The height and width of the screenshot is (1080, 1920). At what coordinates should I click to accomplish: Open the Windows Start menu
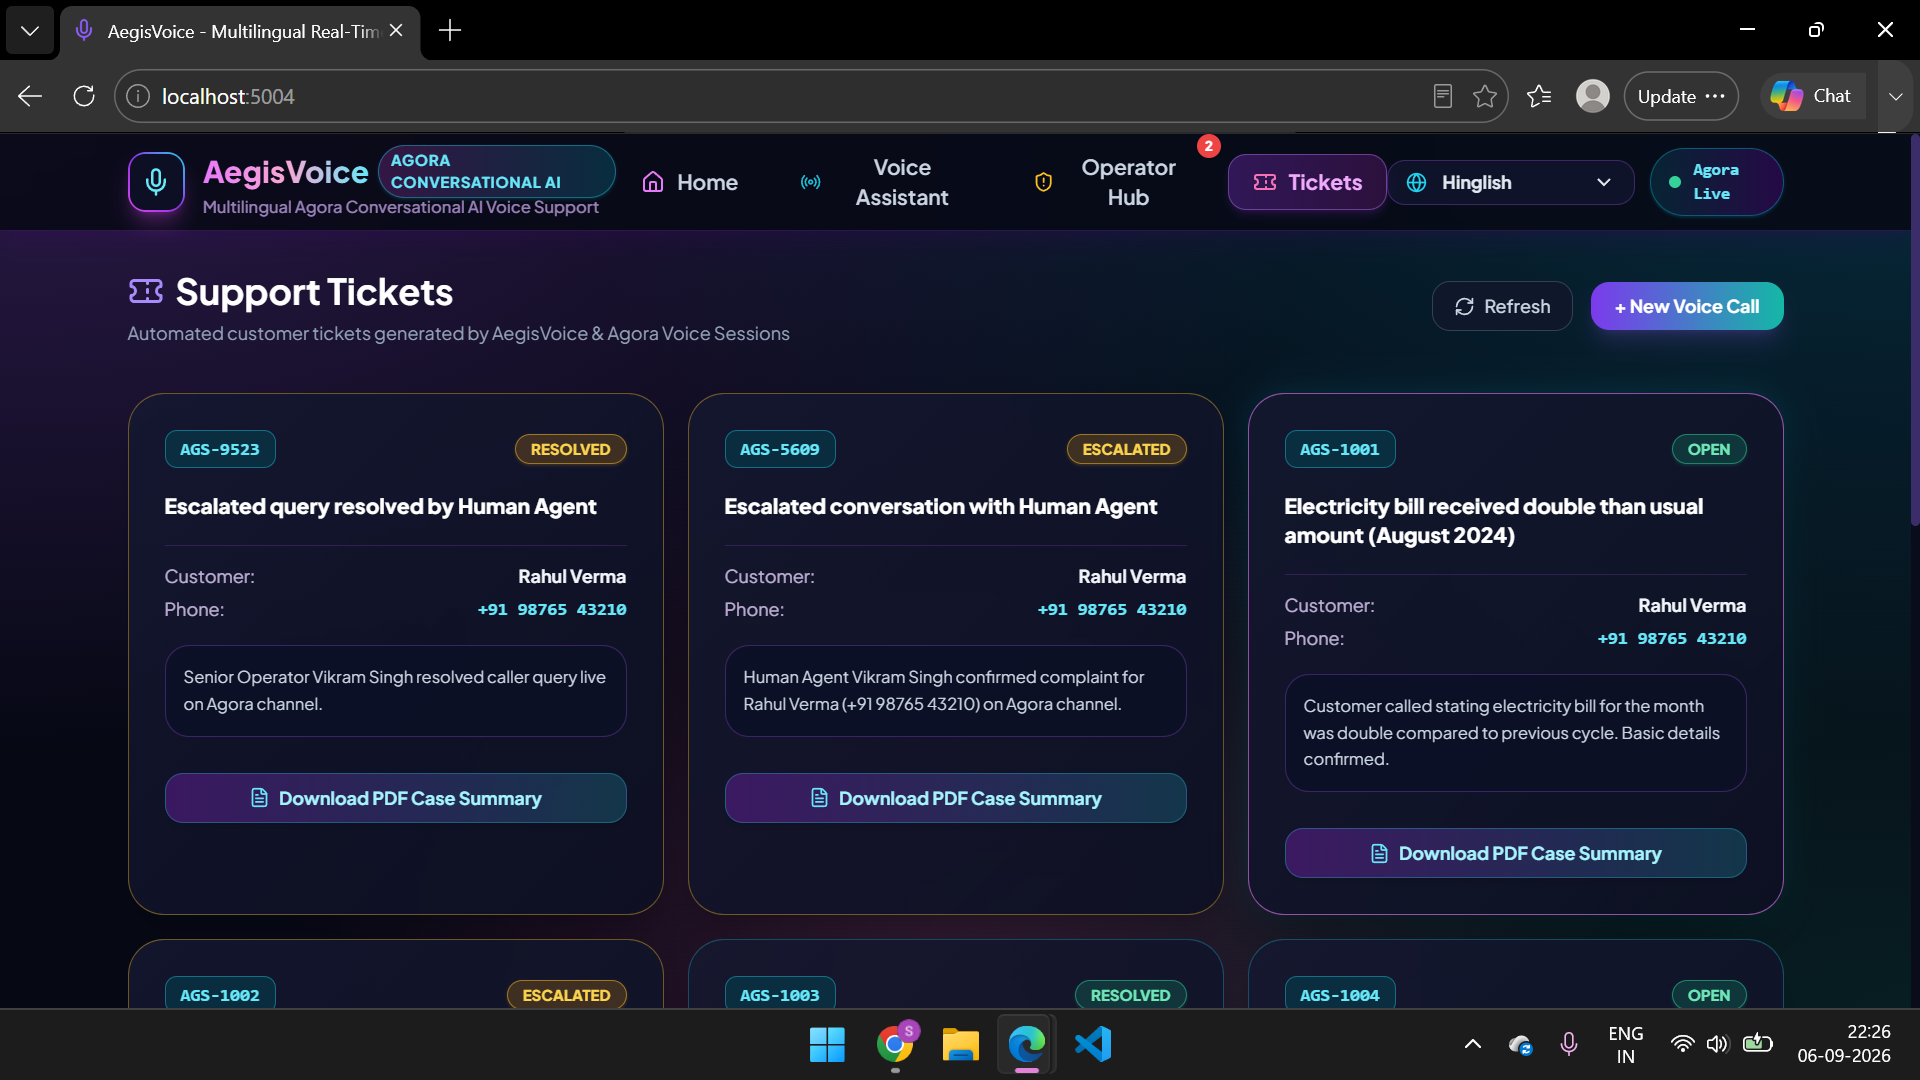click(x=827, y=1045)
